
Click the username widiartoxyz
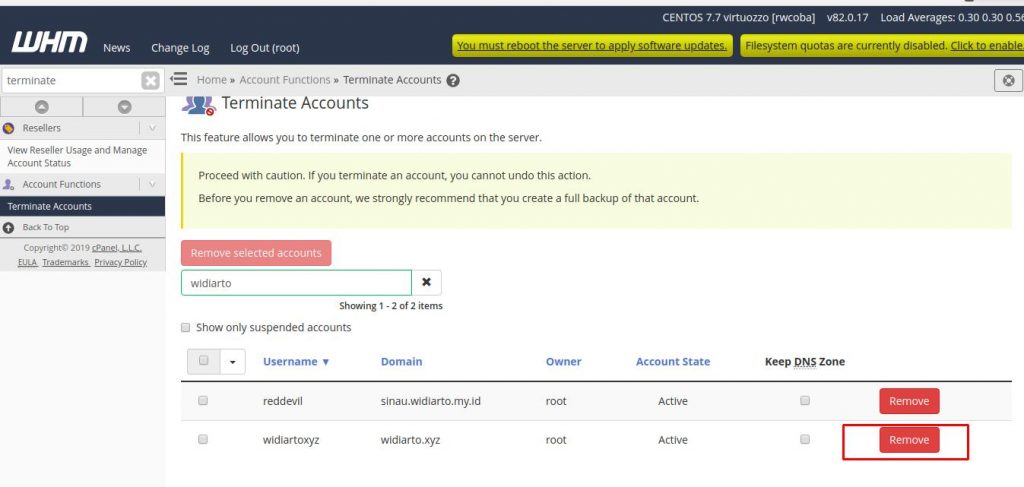[291, 440]
